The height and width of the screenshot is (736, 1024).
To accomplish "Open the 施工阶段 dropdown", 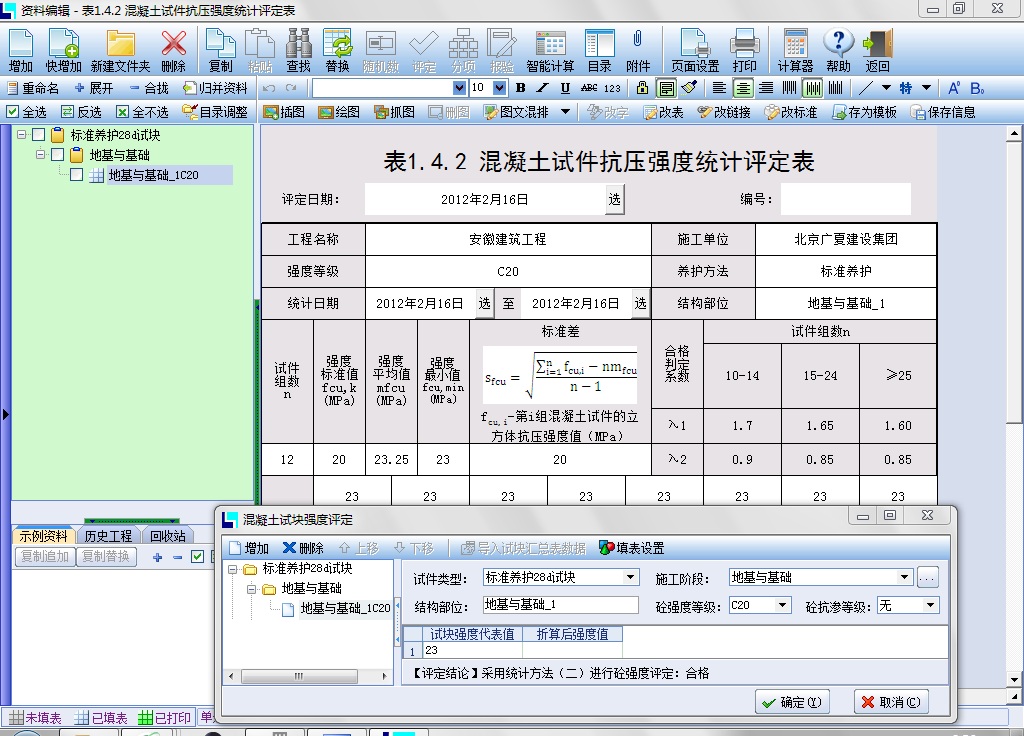I will (x=904, y=577).
